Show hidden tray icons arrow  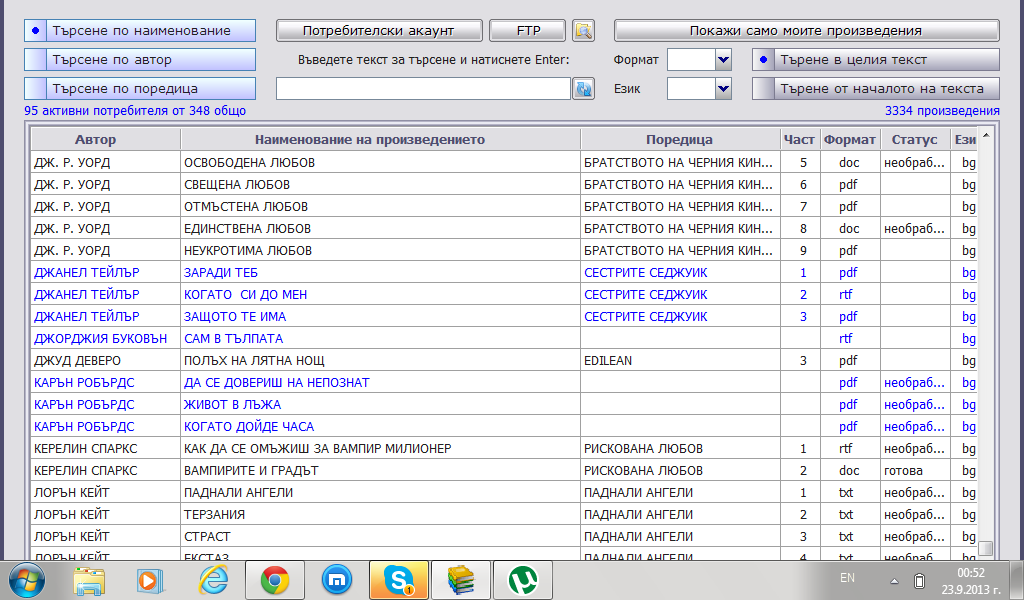point(895,580)
